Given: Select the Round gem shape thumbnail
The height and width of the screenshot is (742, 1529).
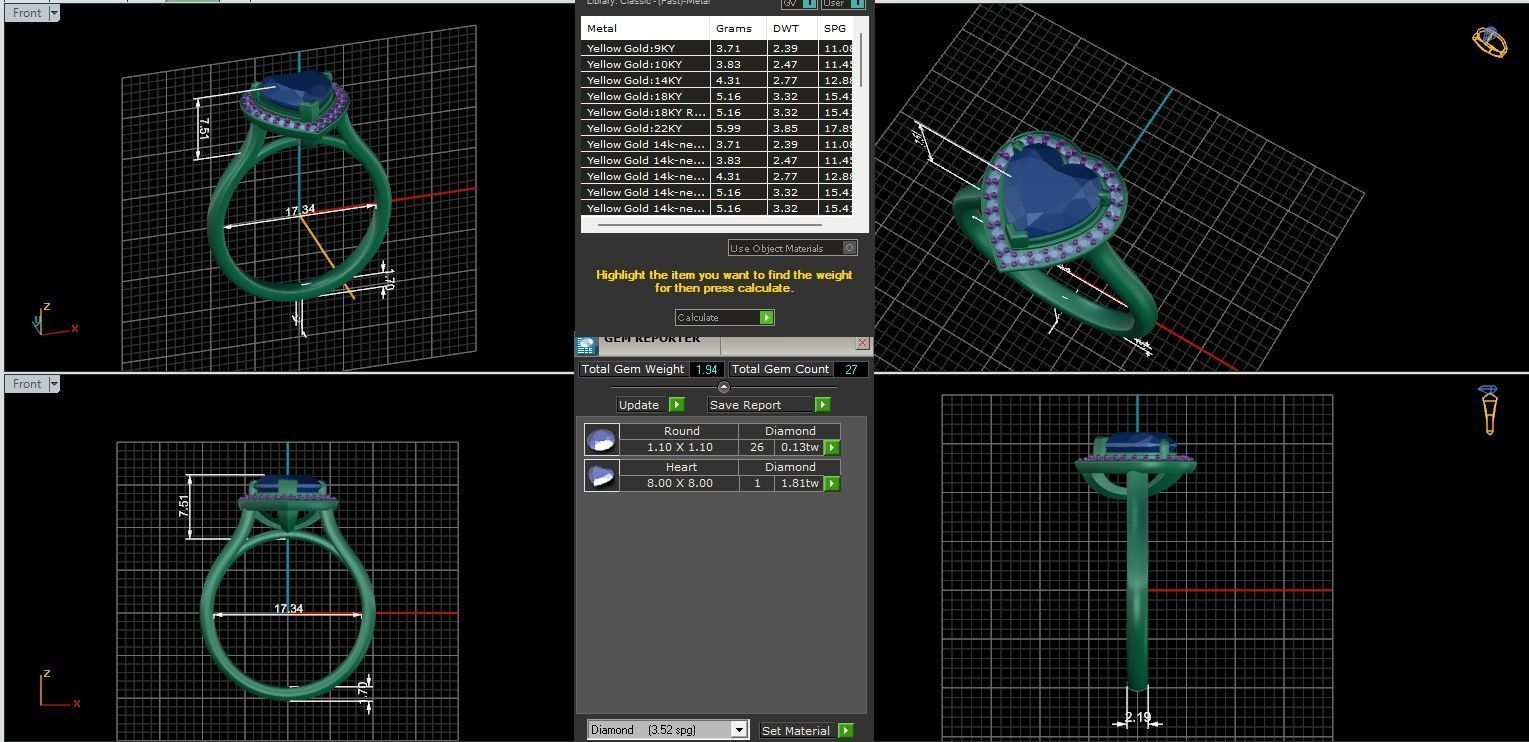Looking at the screenshot, I should 601,439.
